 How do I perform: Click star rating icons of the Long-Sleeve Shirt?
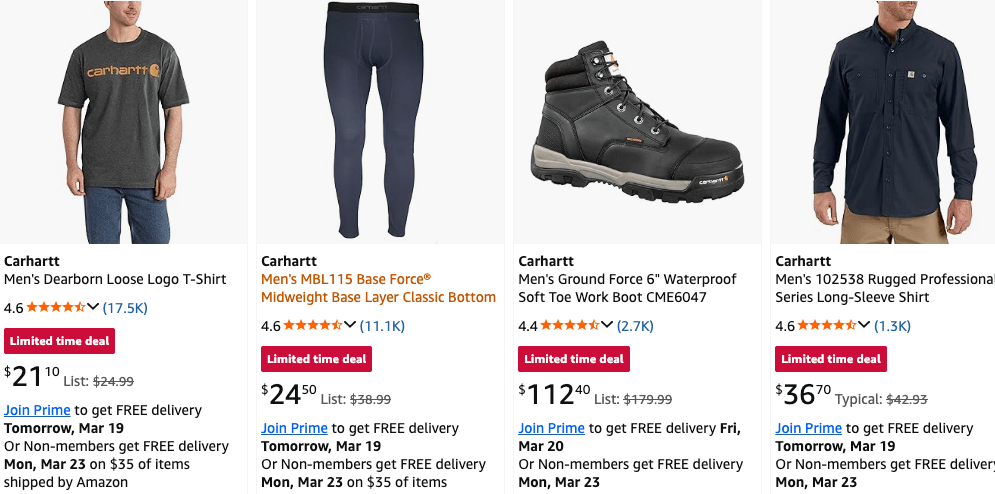[828, 326]
